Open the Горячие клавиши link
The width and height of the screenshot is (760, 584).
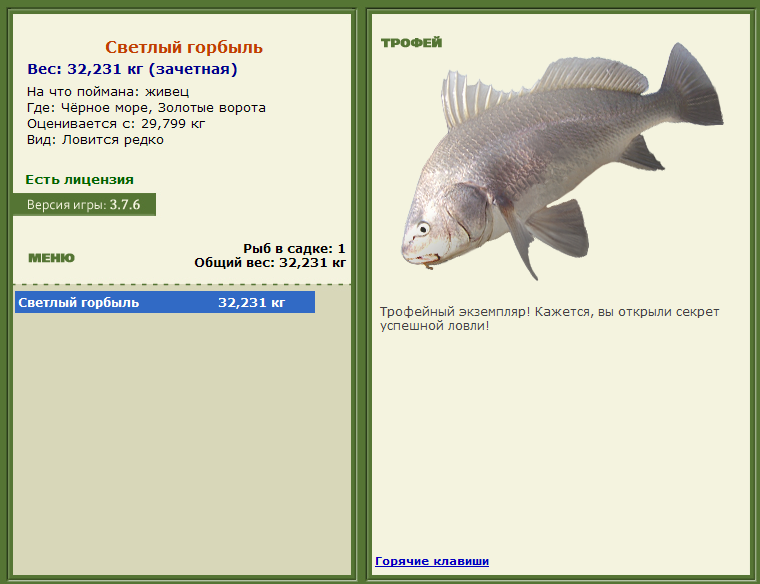(x=432, y=561)
